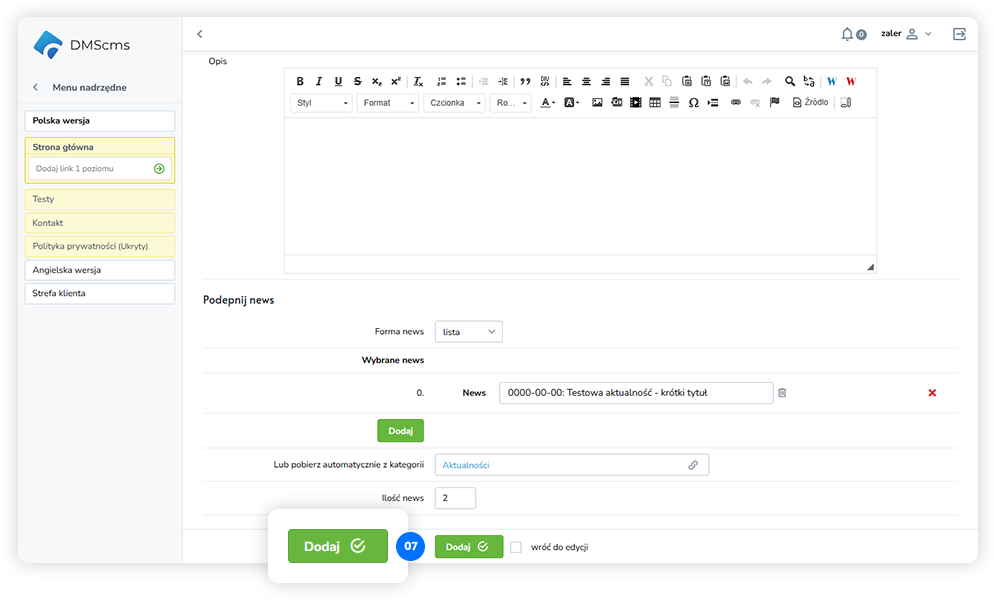Open the text color picker
The image size is (994, 600).
[547, 103]
